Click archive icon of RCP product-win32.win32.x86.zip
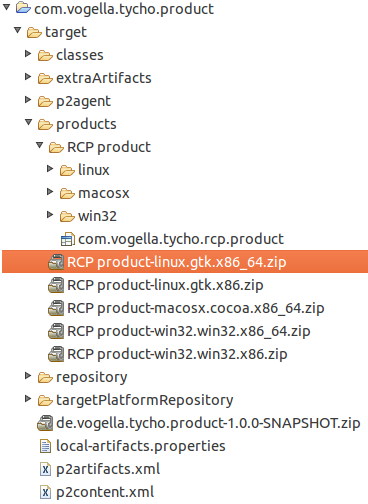368x504 pixels. (56, 354)
